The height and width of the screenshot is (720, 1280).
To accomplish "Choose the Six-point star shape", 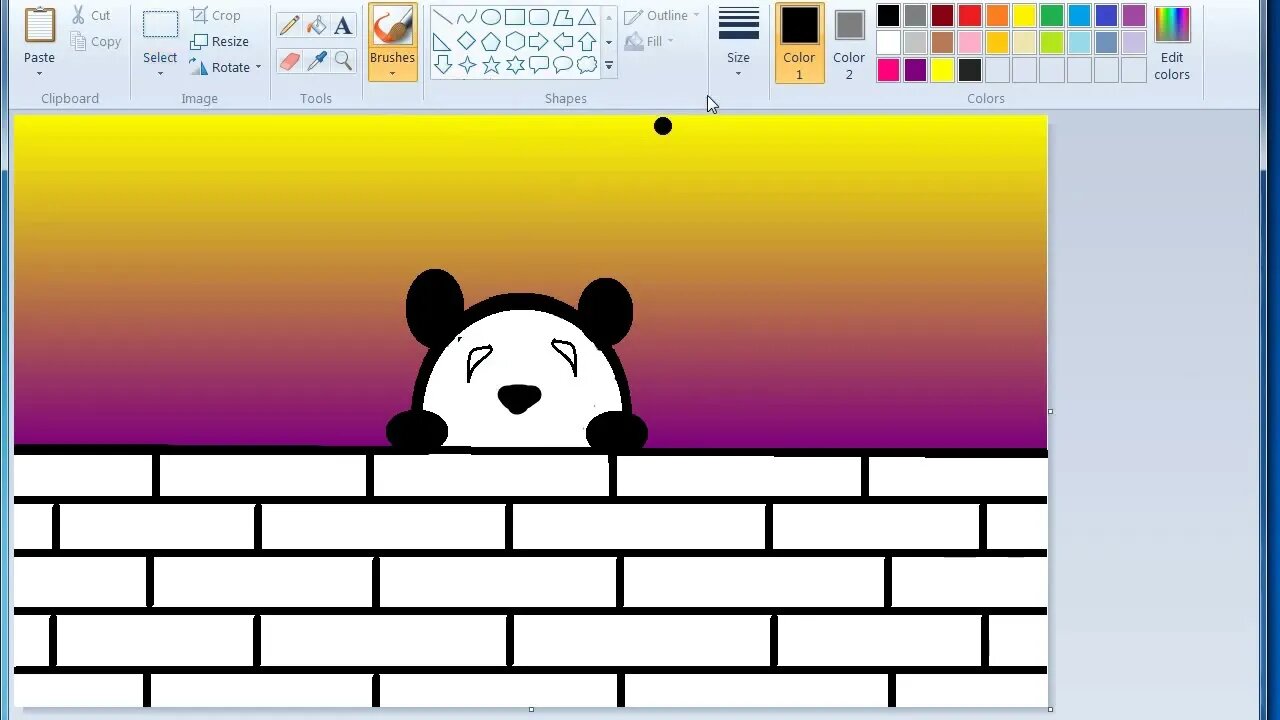I will [x=514, y=65].
